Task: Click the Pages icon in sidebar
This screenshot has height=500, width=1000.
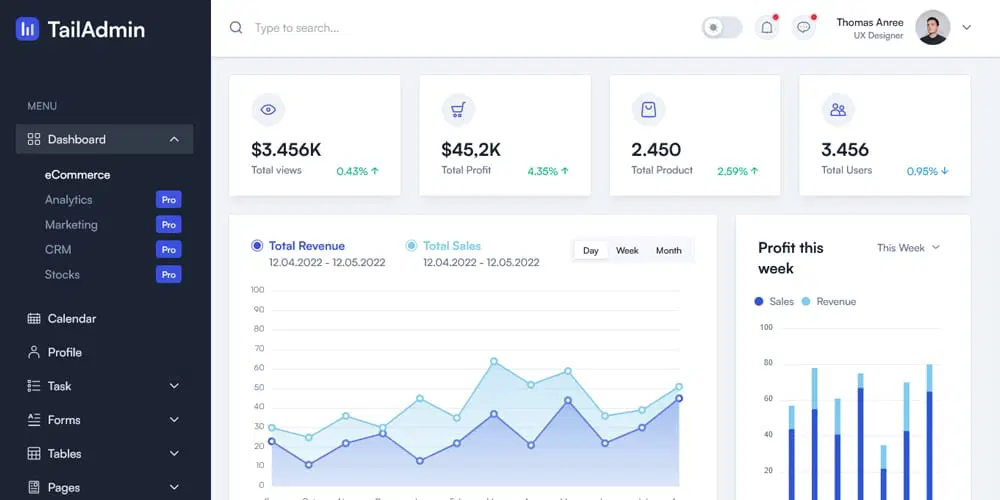Action: (34, 487)
